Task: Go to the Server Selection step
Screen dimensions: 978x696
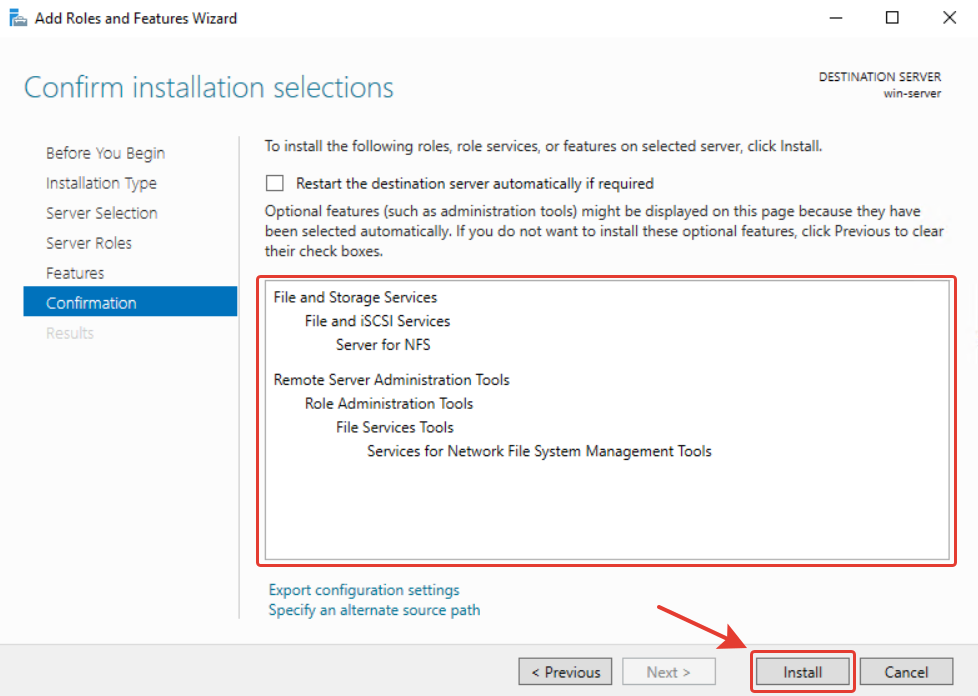Action: click(102, 213)
